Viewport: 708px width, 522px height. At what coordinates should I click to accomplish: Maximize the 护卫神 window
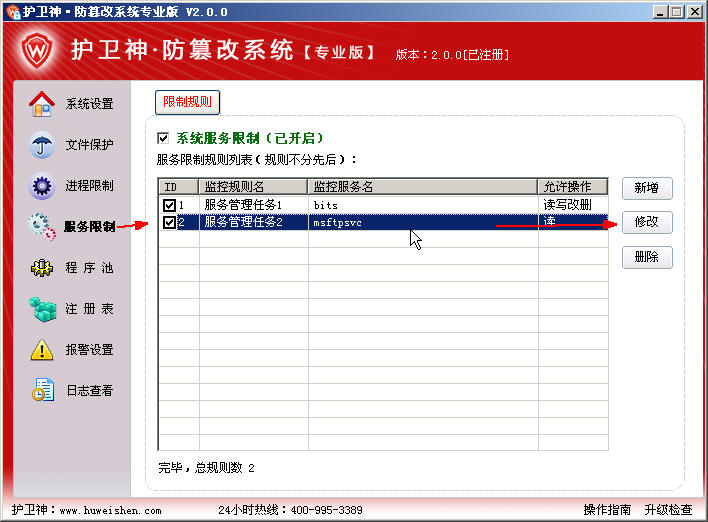coord(676,12)
